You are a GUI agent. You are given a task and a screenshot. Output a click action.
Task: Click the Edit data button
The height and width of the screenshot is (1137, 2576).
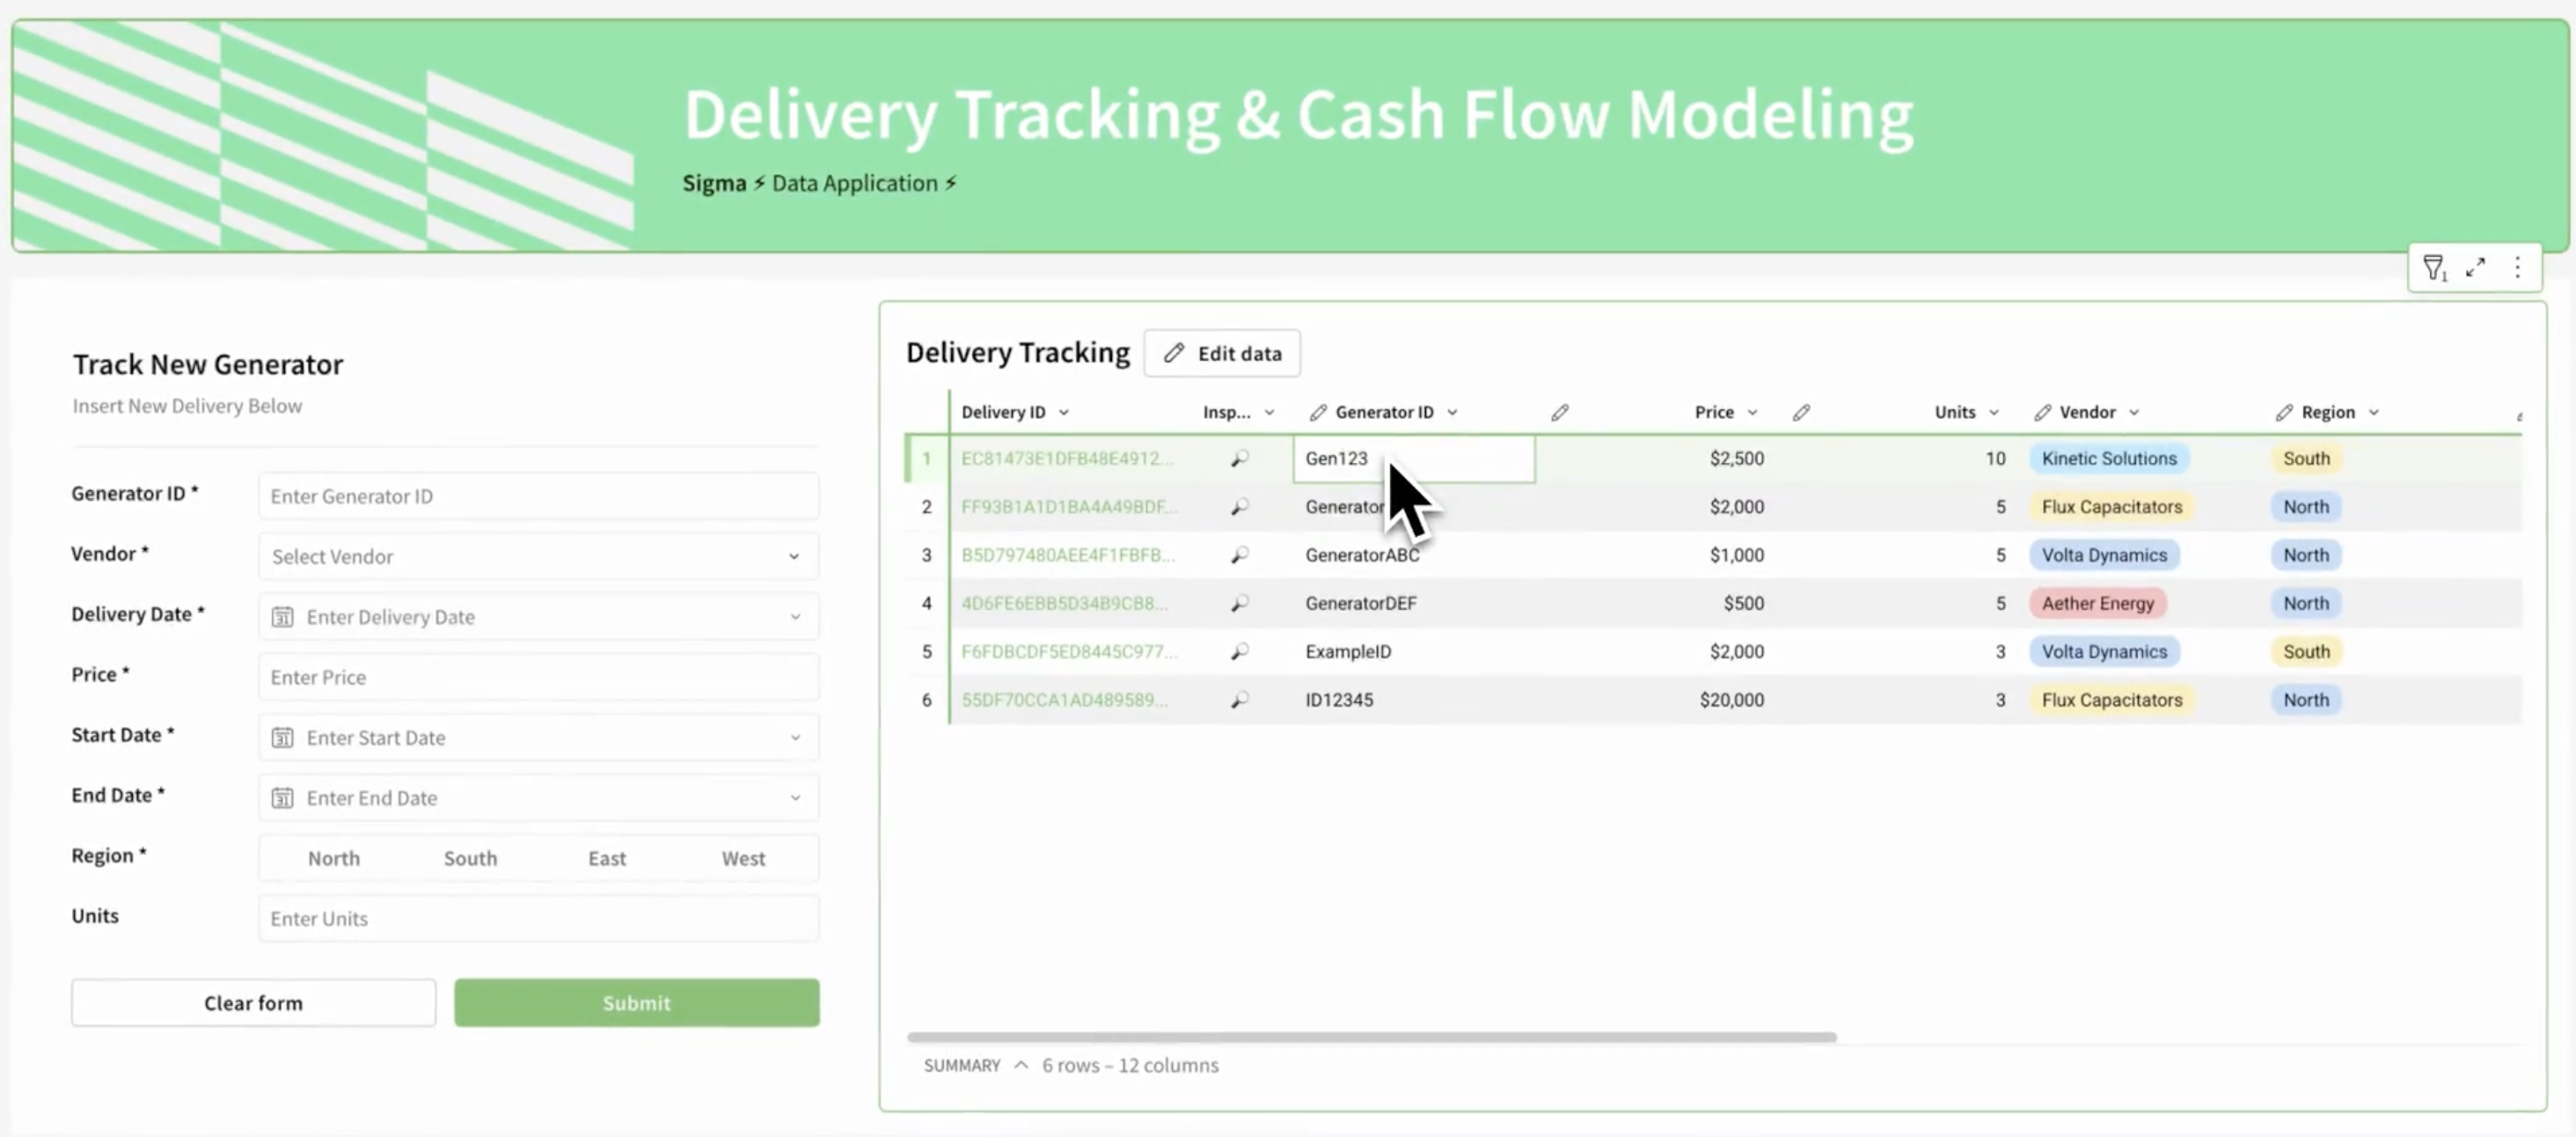click(1222, 353)
